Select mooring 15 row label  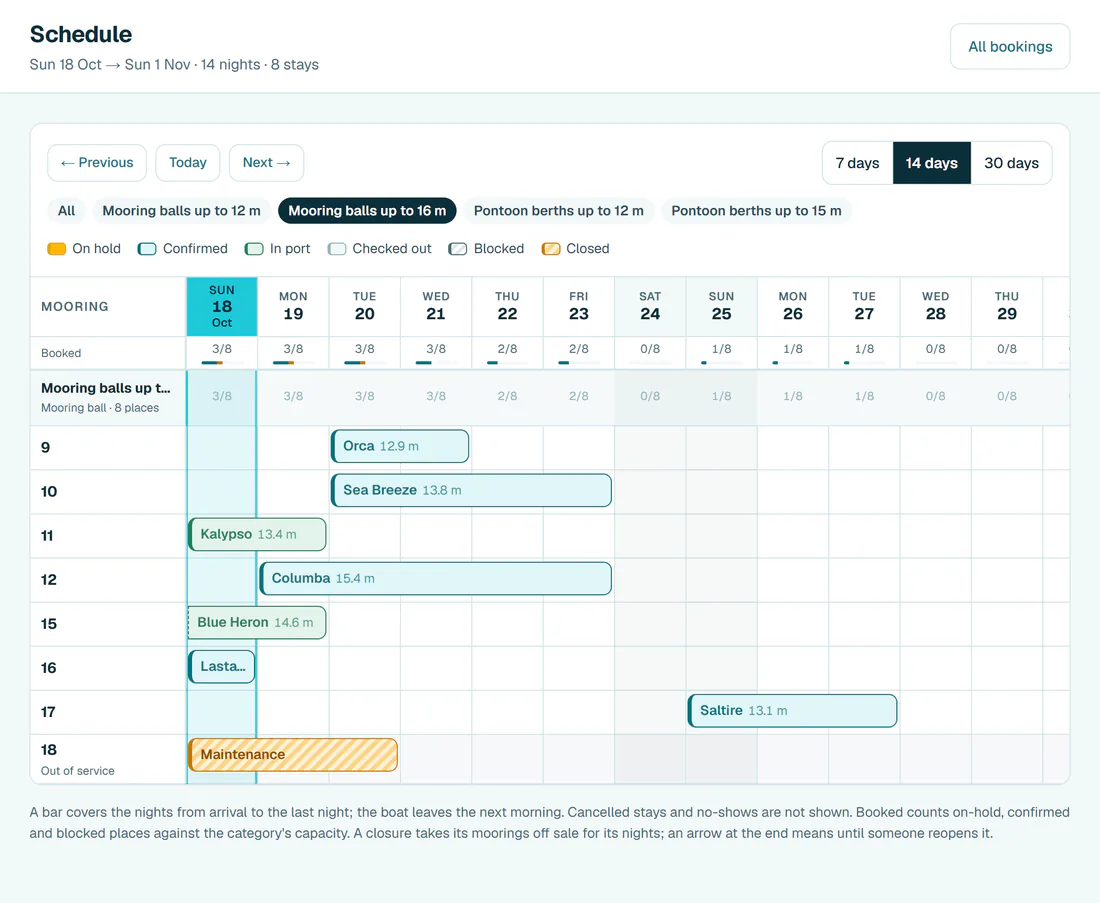pyautogui.click(x=108, y=624)
